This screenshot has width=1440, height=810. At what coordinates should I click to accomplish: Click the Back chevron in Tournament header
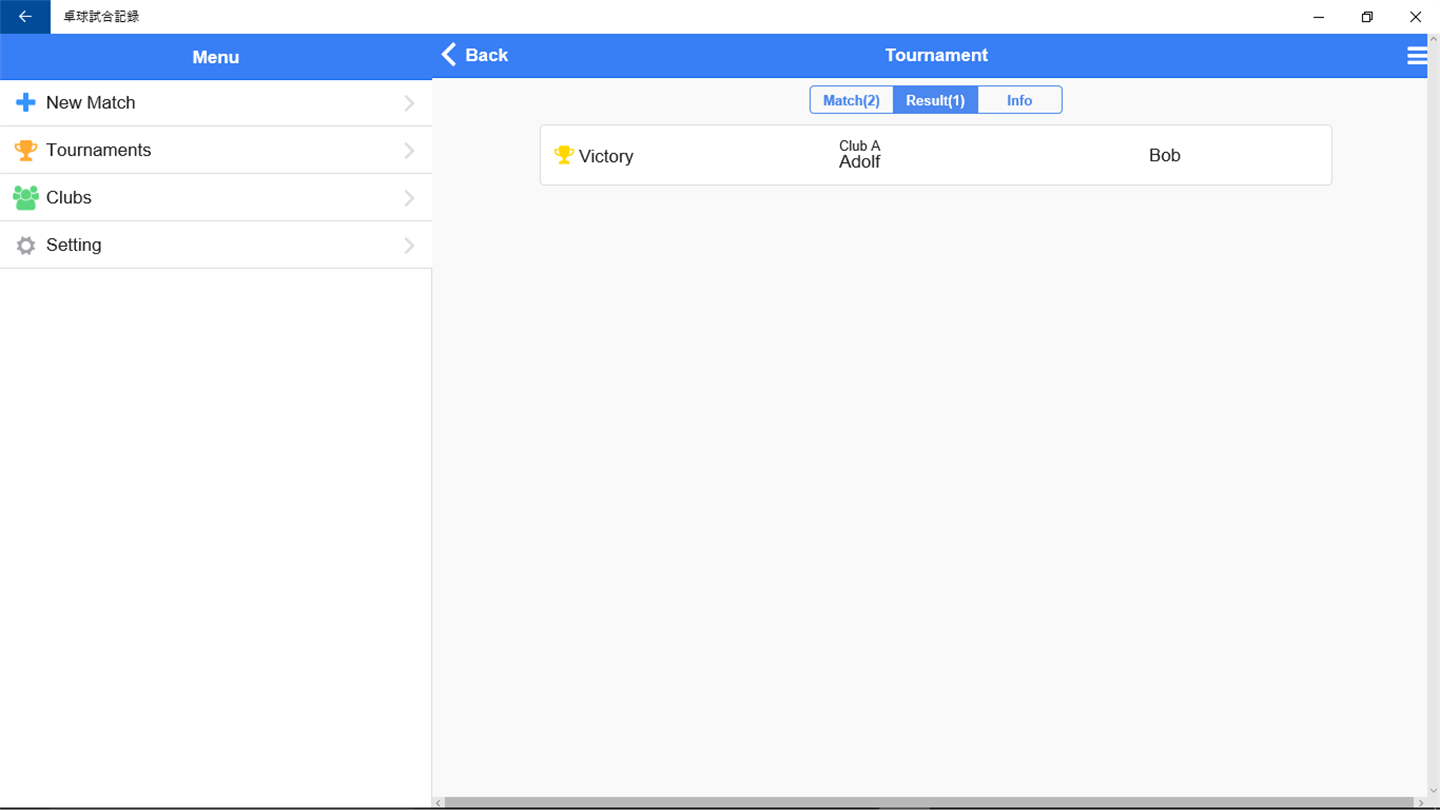[x=449, y=55]
